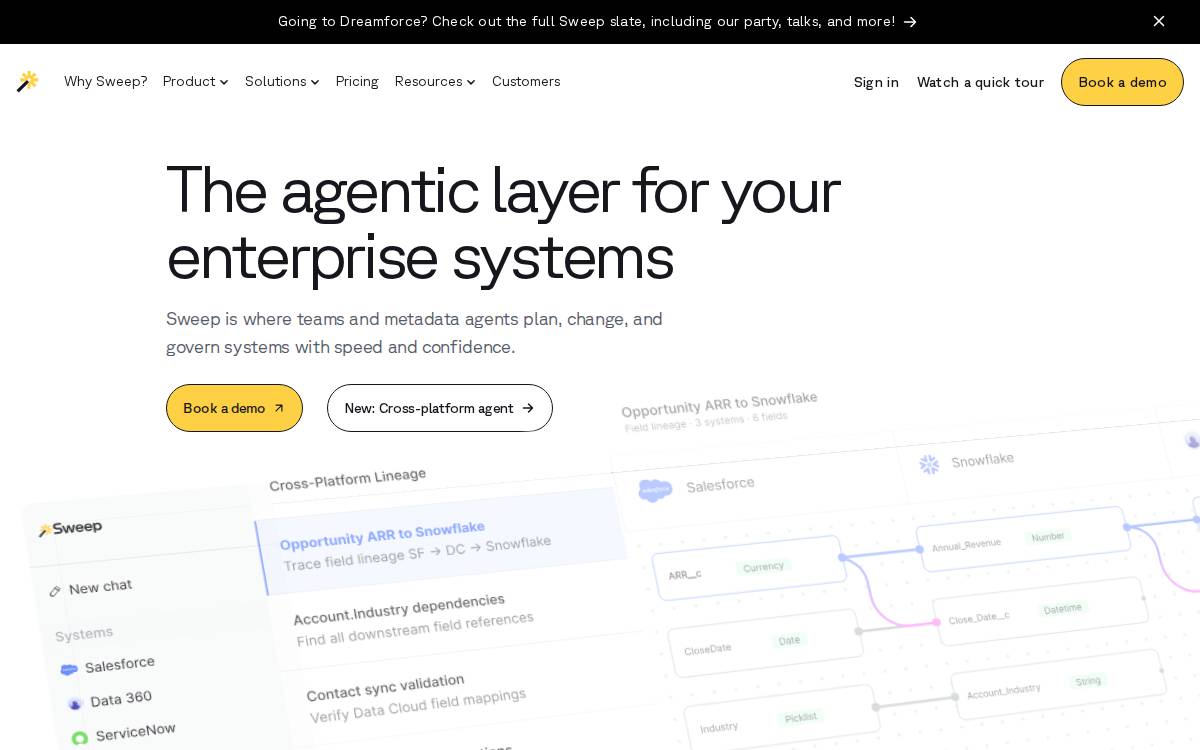Screen dimensions: 1200x750
Task: Follow the arrow in the Dreamforce banner
Action: (x=910, y=22)
